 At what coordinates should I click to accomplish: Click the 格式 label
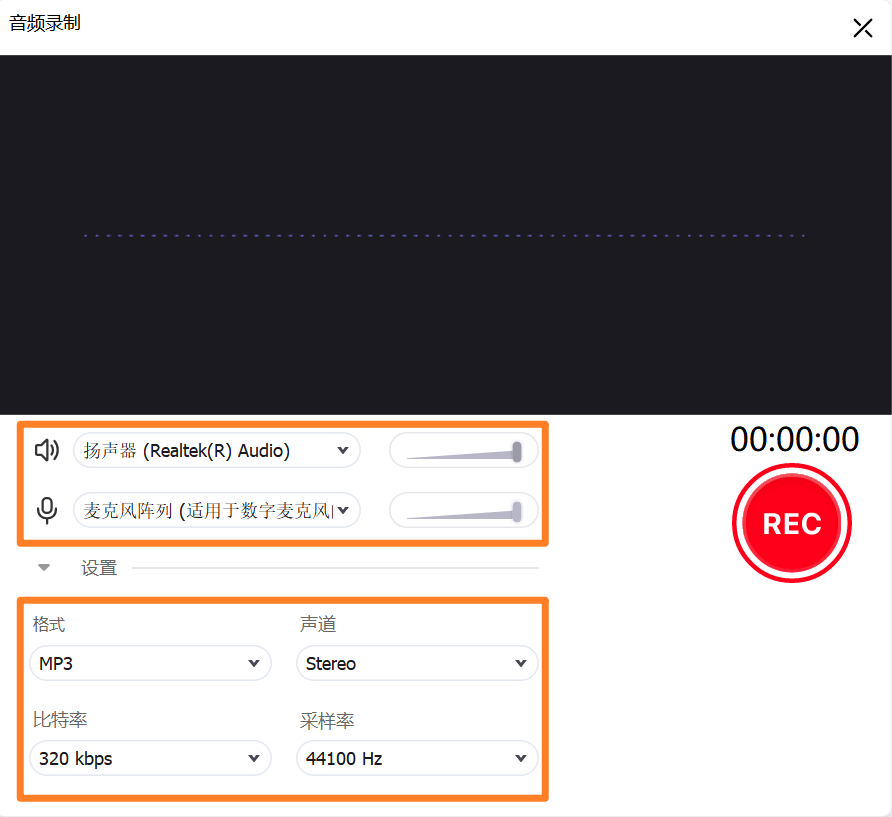pyautogui.click(x=49, y=624)
